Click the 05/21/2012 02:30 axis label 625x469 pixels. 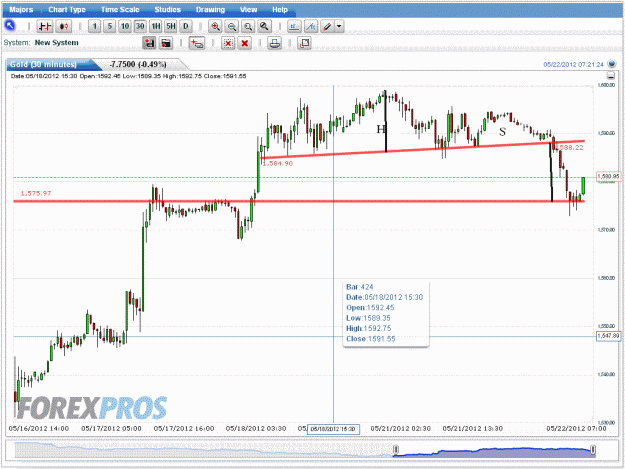pyautogui.click(x=401, y=428)
